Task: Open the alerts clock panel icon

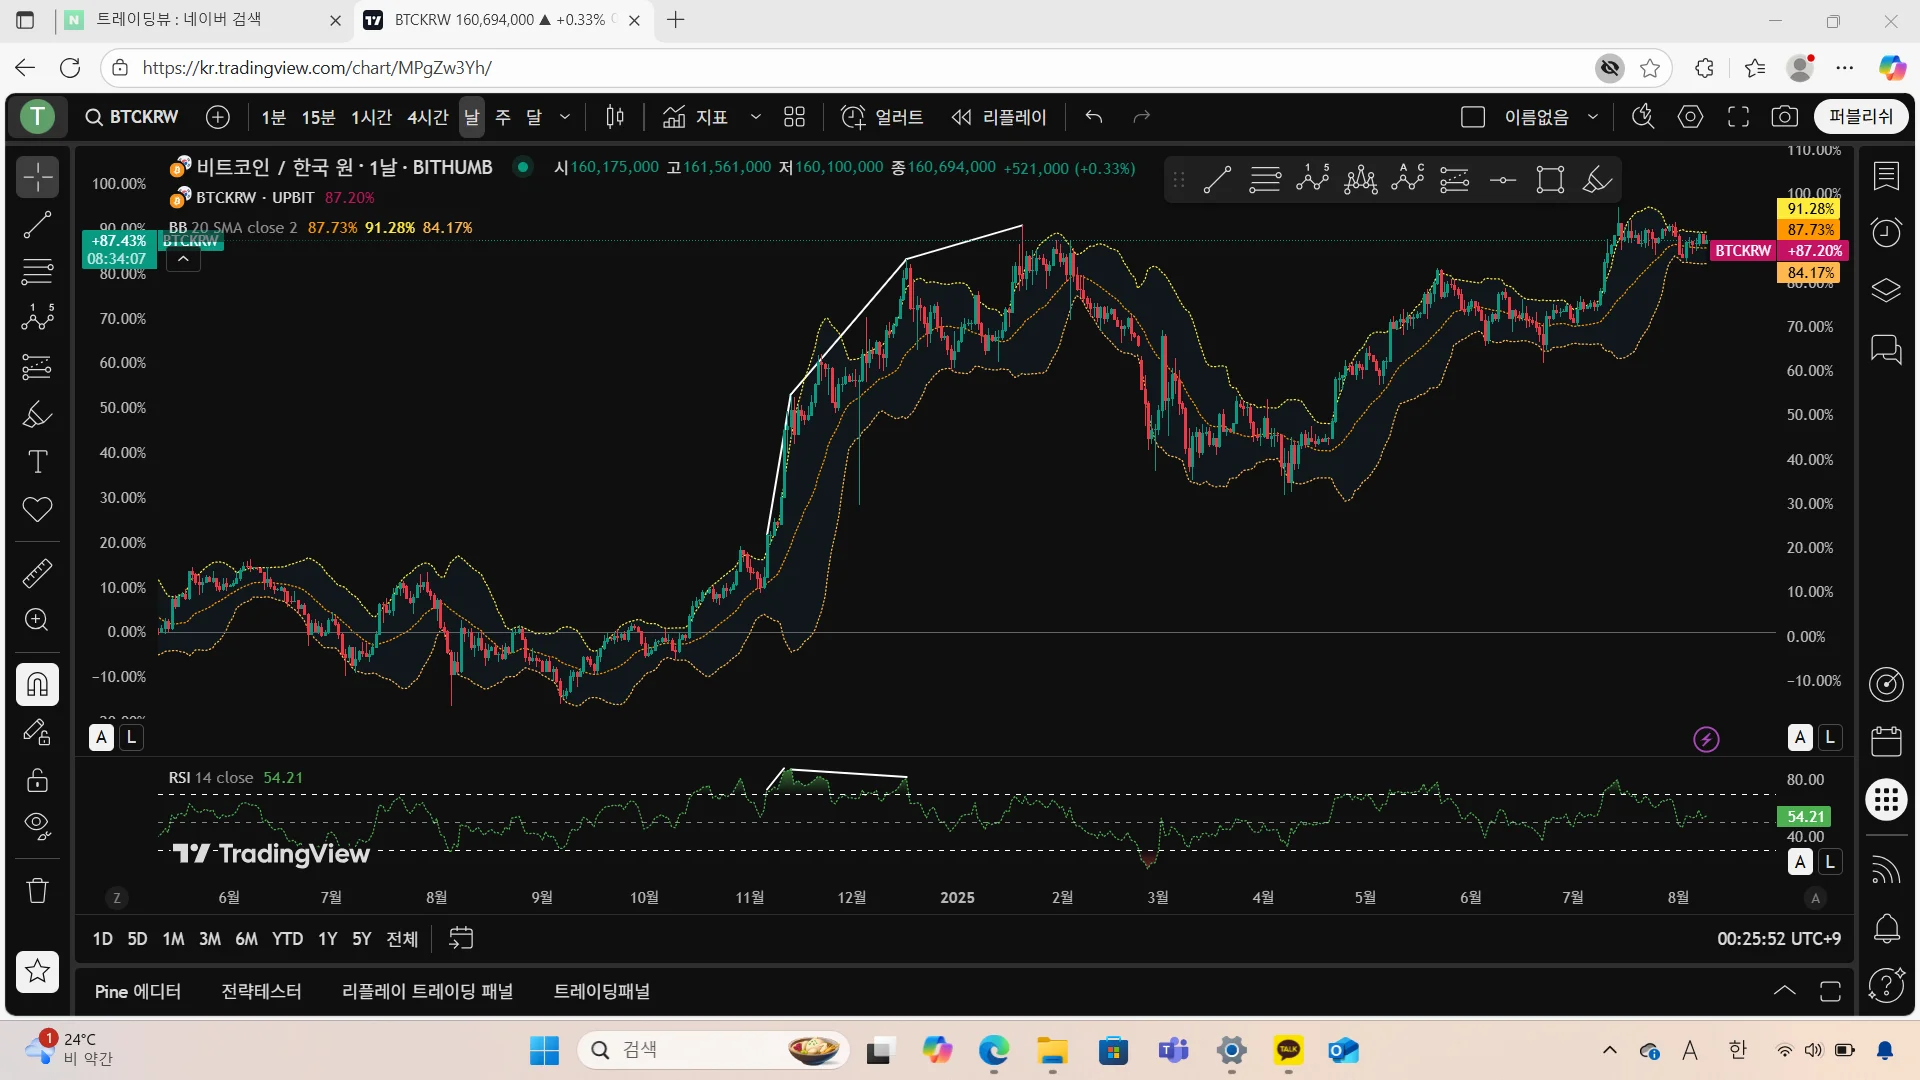Action: 1886,232
